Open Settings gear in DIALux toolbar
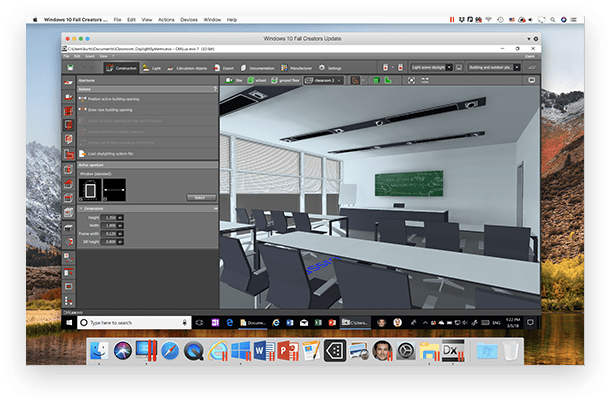 330,68
